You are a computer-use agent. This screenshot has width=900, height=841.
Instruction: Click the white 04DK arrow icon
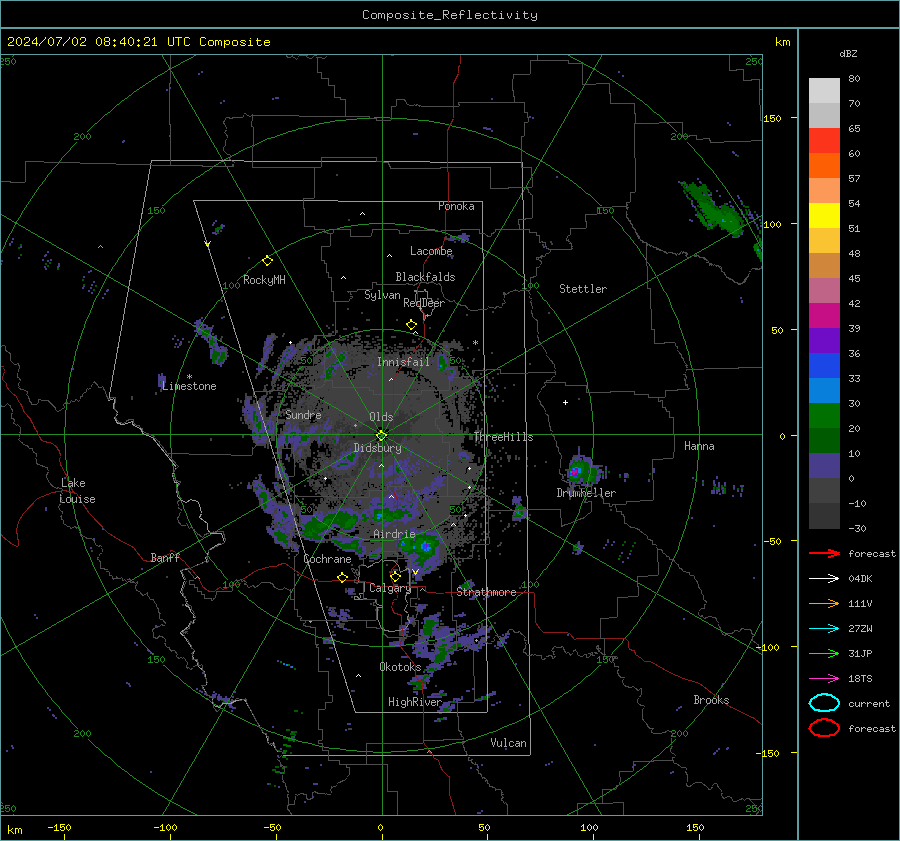(x=824, y=578)
